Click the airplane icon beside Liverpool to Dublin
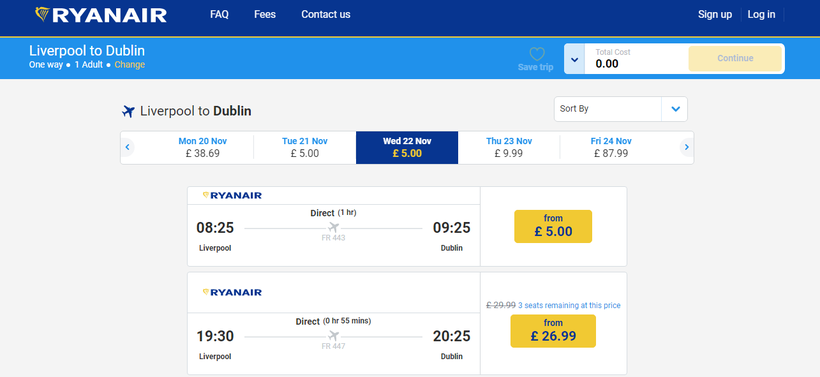 click(x=128, y=111)
